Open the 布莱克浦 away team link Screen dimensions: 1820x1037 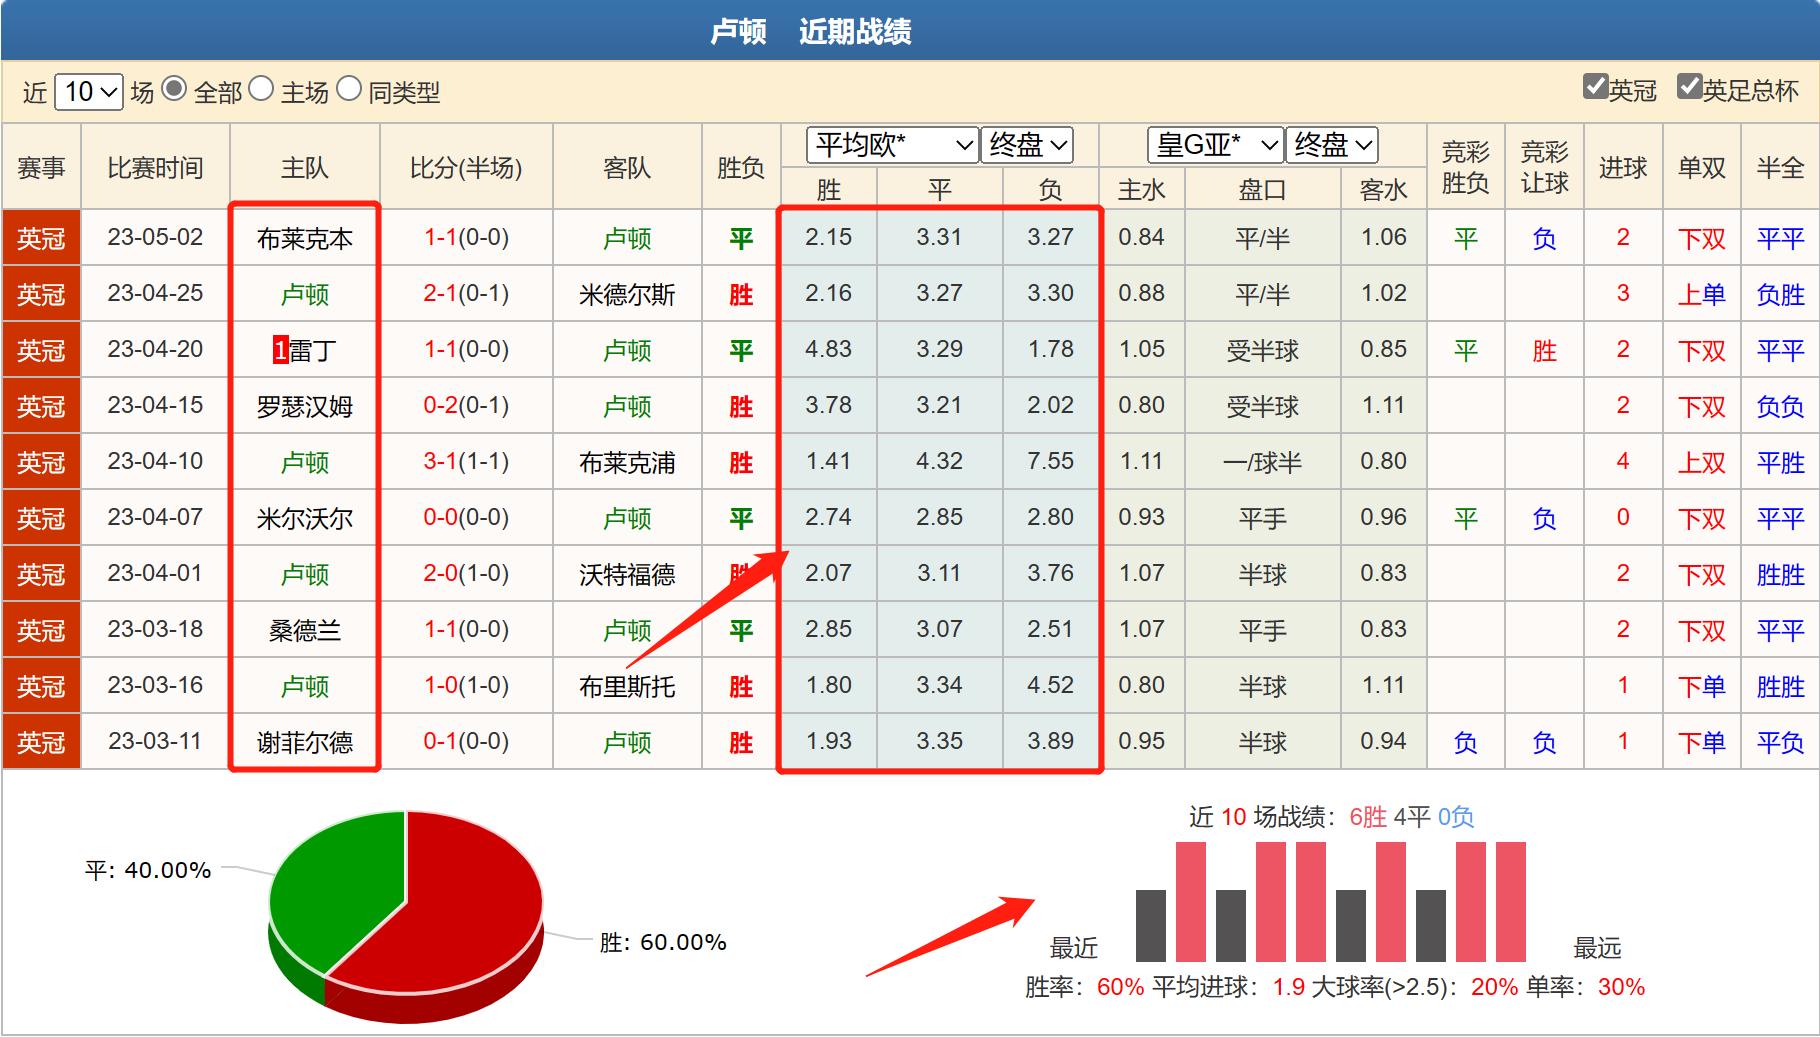click(627, 461)
